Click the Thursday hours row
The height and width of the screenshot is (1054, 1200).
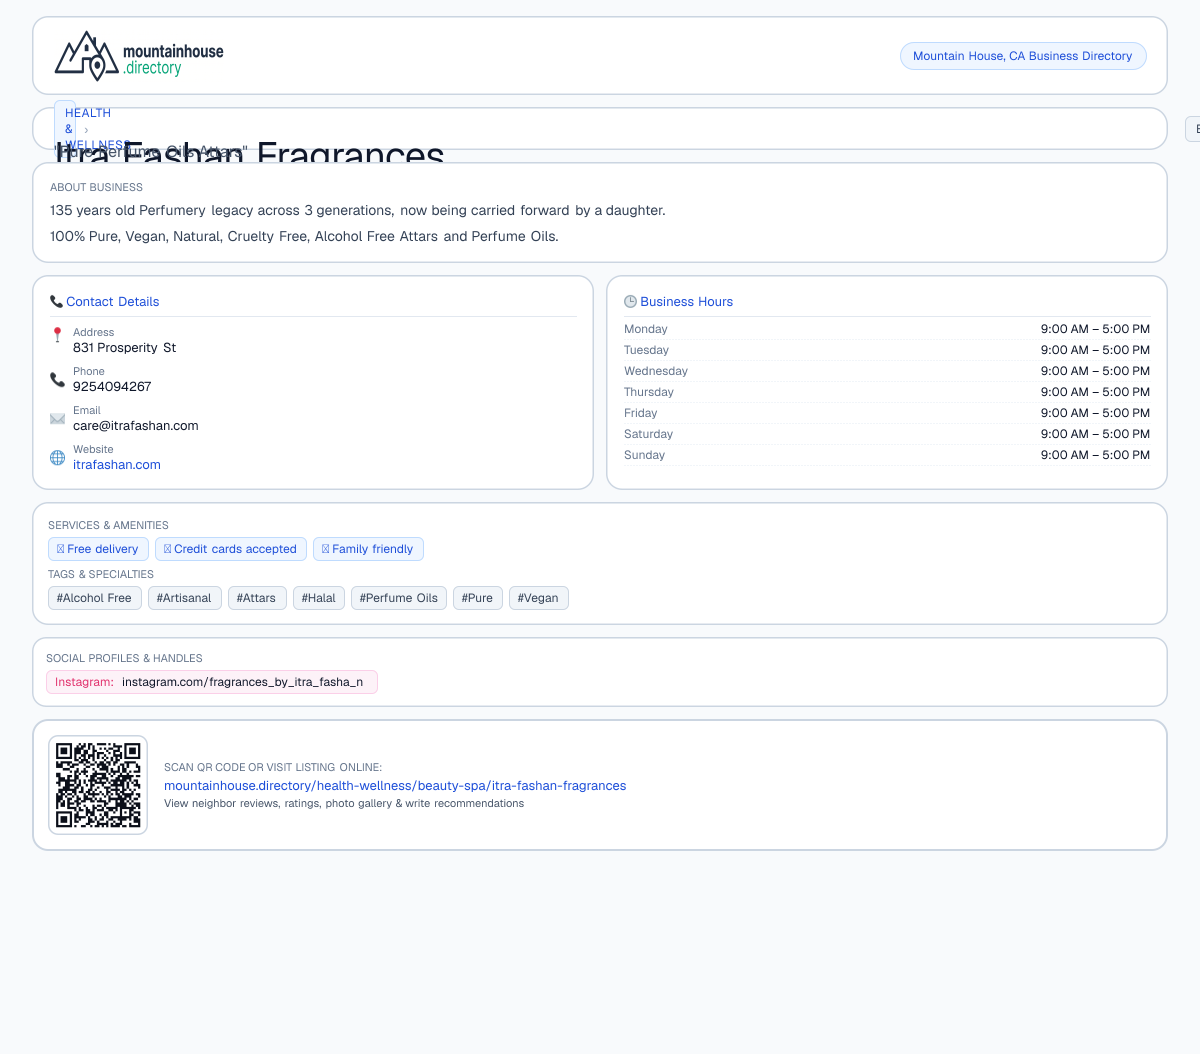pyautogui.click(x=887, y=392)
